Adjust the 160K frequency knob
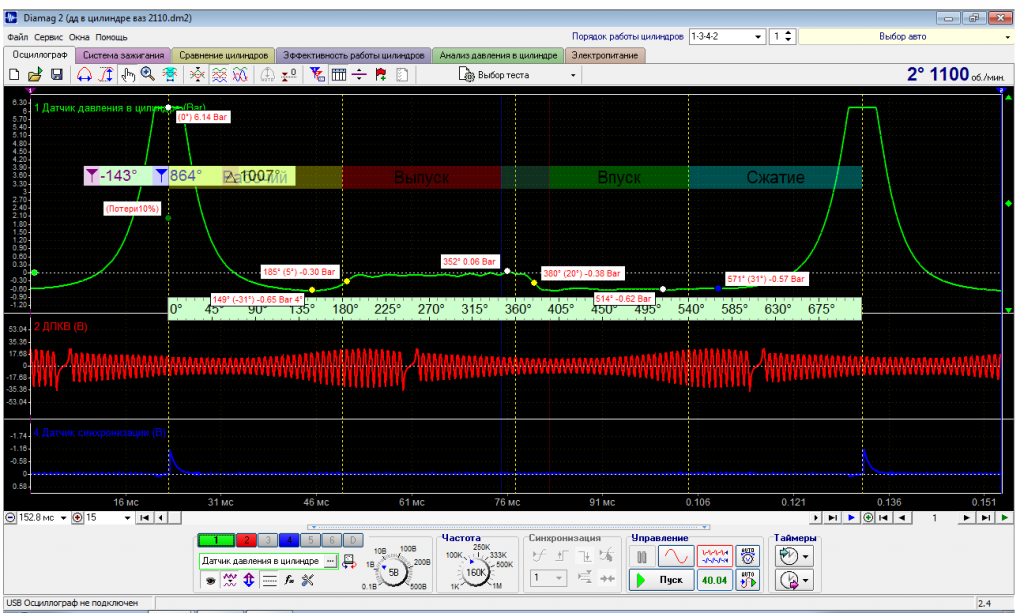The width and height of the screenshot is (1024, 613). [475, 573]
